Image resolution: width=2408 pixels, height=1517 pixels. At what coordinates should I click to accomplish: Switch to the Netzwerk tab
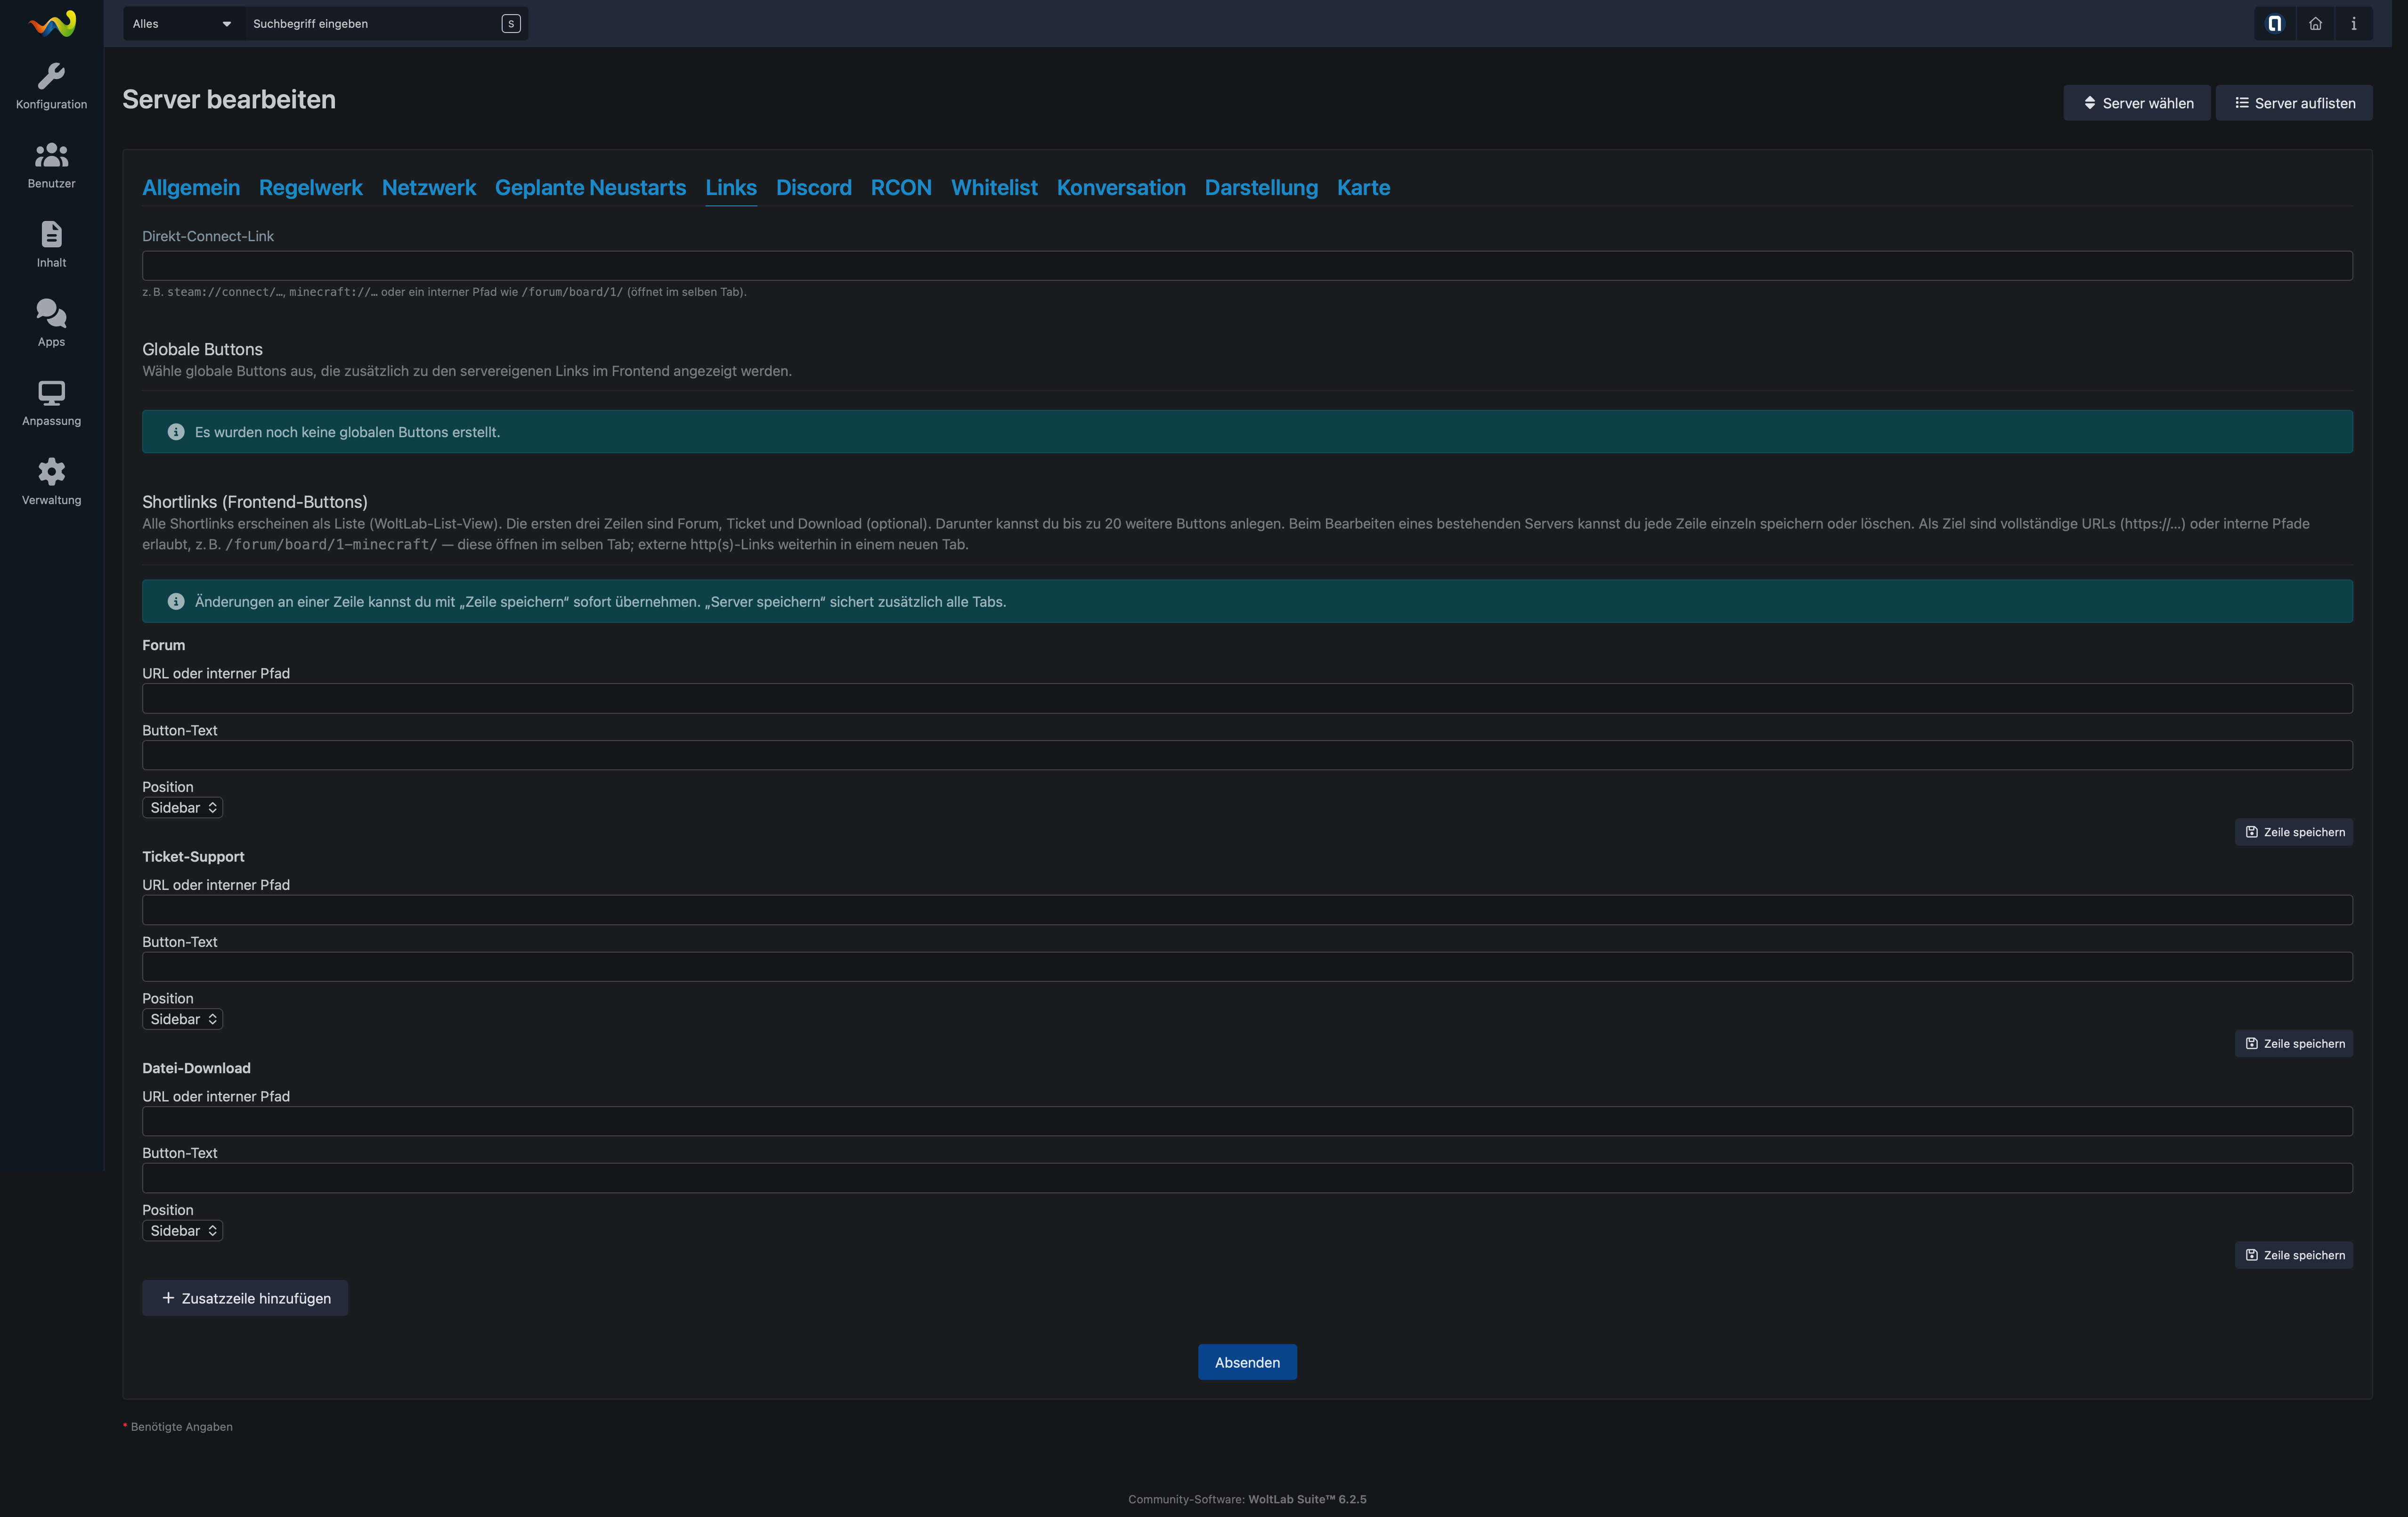pos(429,187)
